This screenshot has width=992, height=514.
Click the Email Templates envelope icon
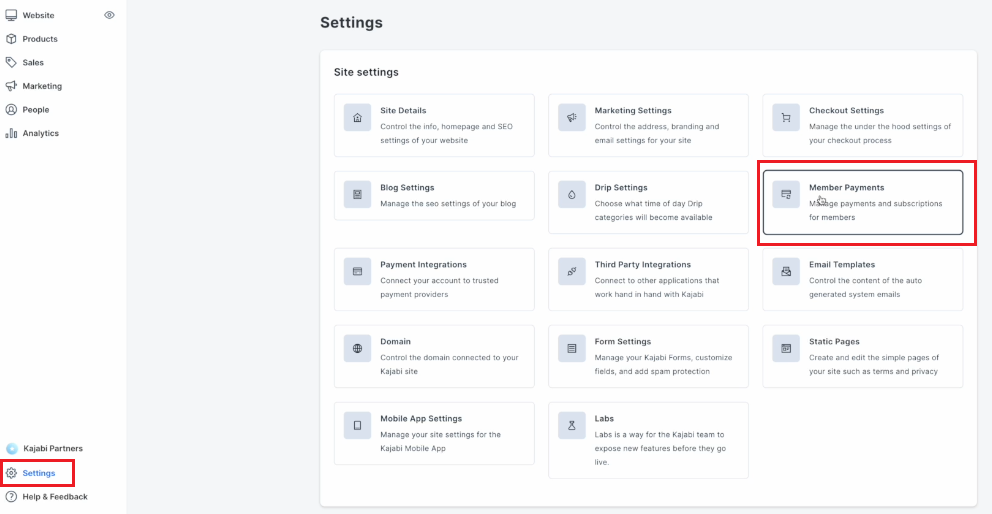coord(786,272)
